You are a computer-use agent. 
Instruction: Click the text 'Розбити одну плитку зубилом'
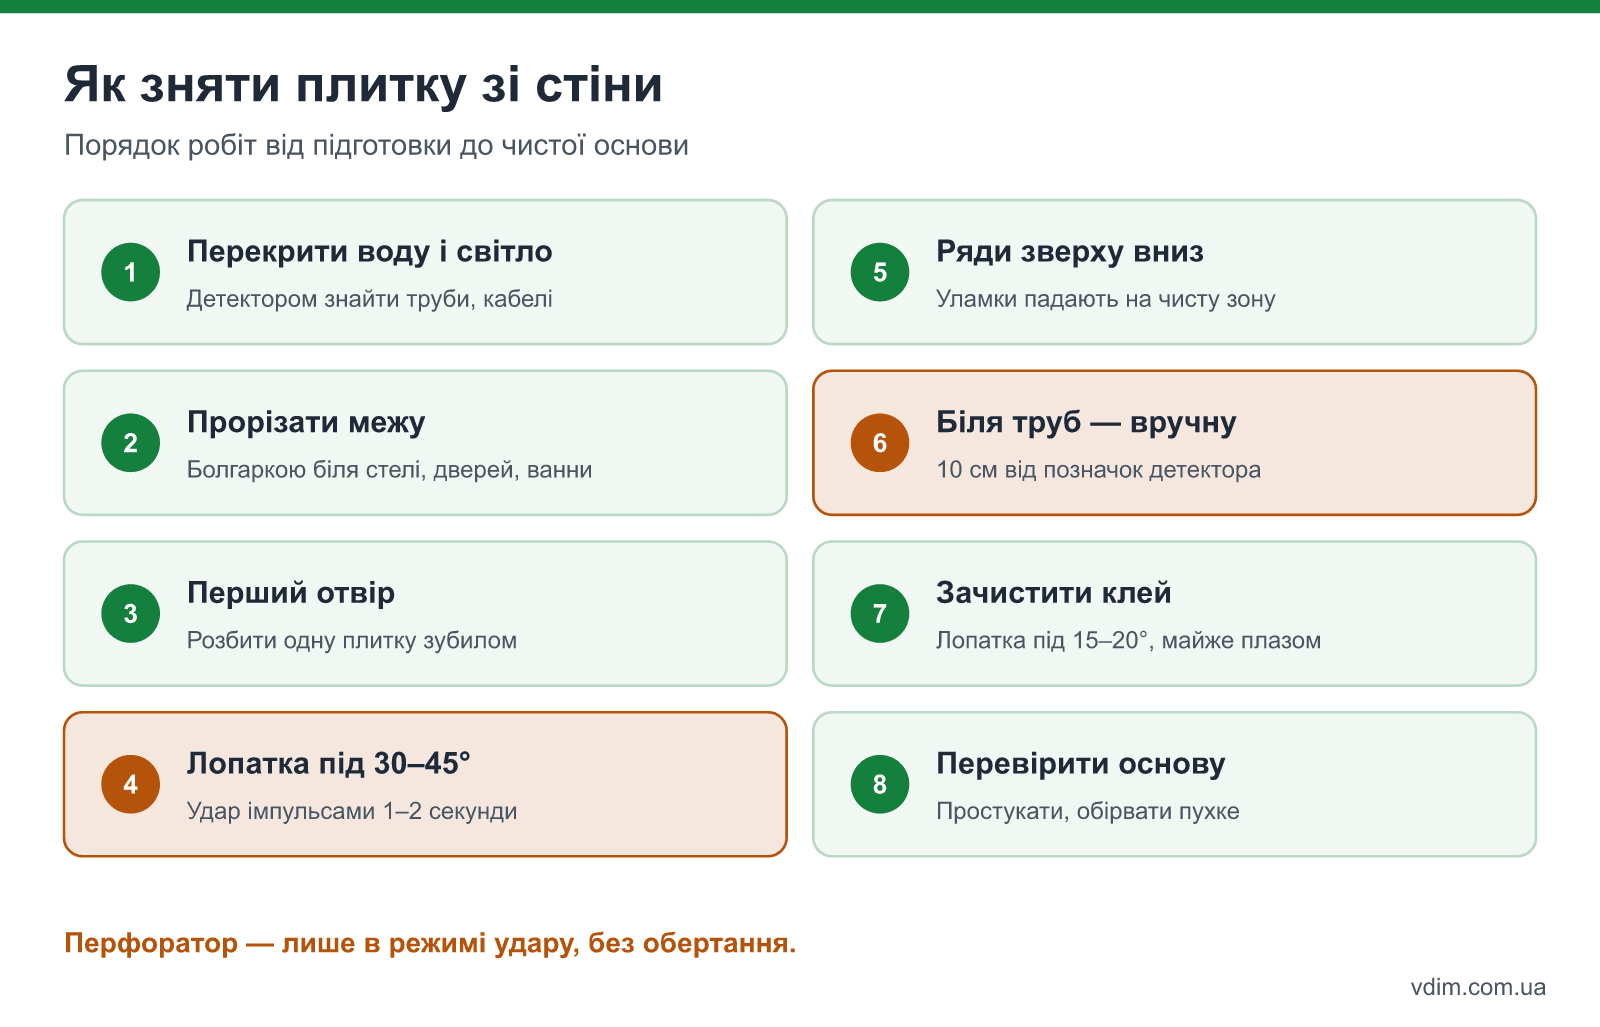[x=352, y=641]
